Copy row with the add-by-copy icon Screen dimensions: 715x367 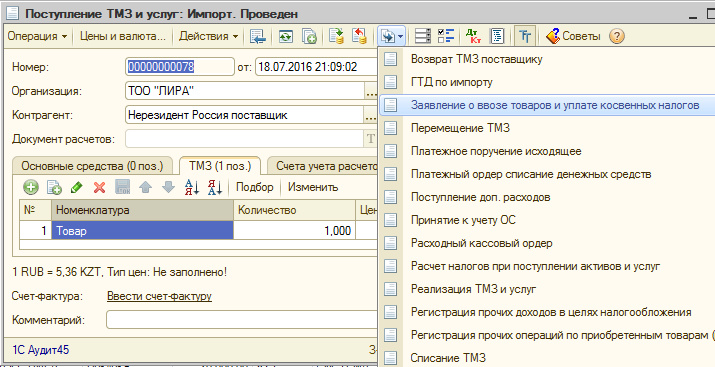pos(54,187)
